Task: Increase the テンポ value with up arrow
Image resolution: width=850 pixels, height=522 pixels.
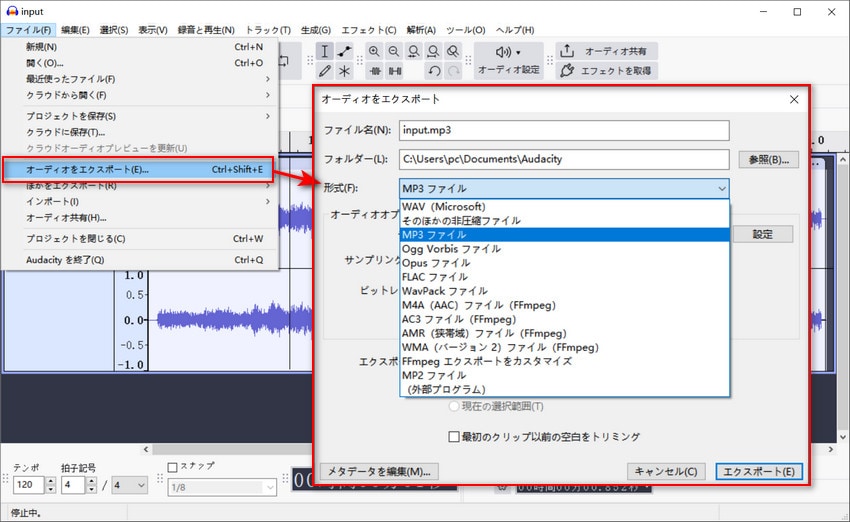Action: (50, 480)
